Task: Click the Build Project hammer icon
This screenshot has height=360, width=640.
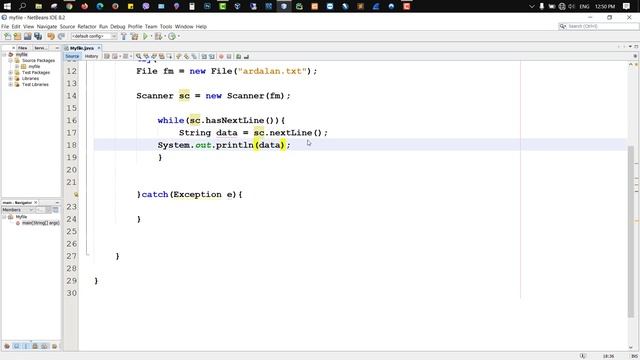Action: [124, 36]
